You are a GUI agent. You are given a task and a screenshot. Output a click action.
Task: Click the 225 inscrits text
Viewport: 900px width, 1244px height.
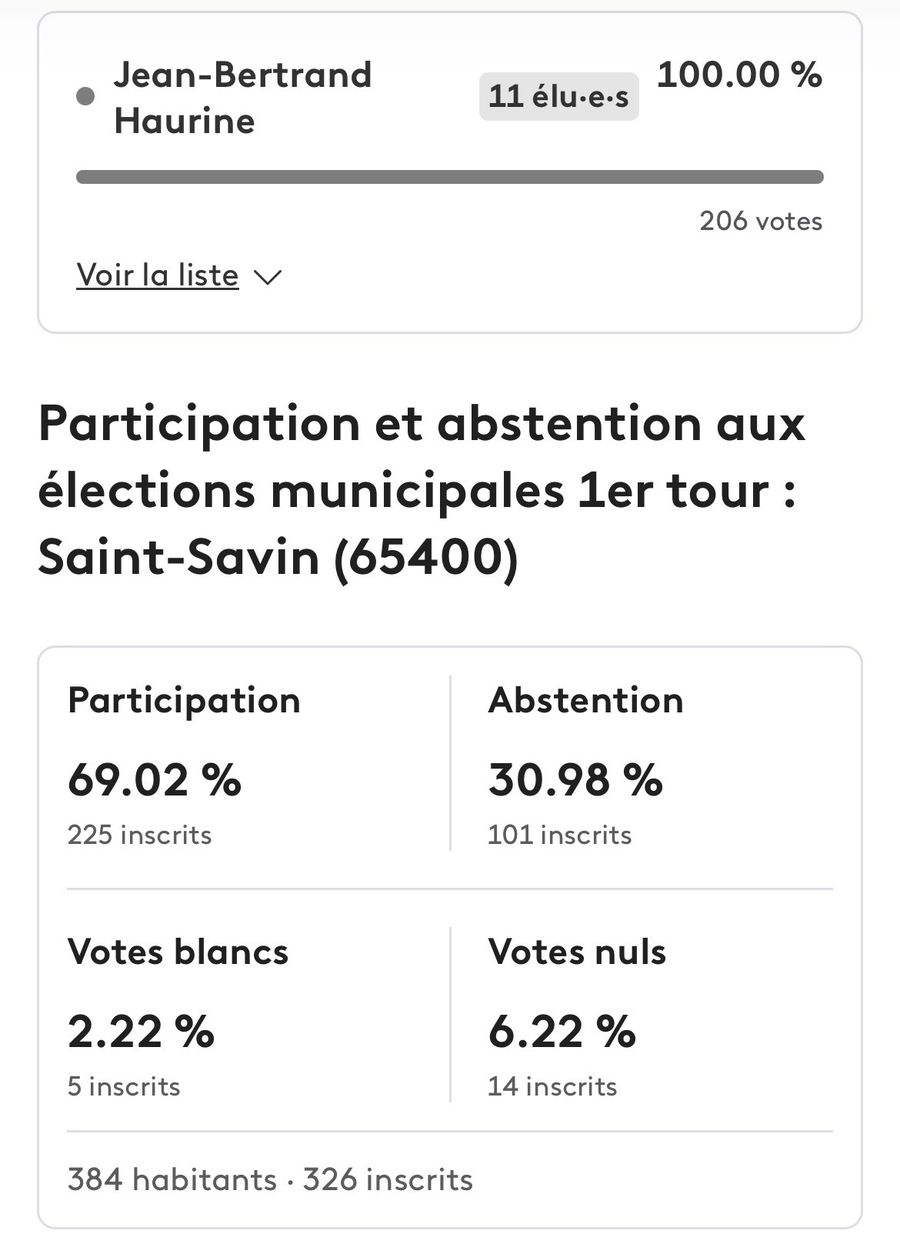[139, 835]
